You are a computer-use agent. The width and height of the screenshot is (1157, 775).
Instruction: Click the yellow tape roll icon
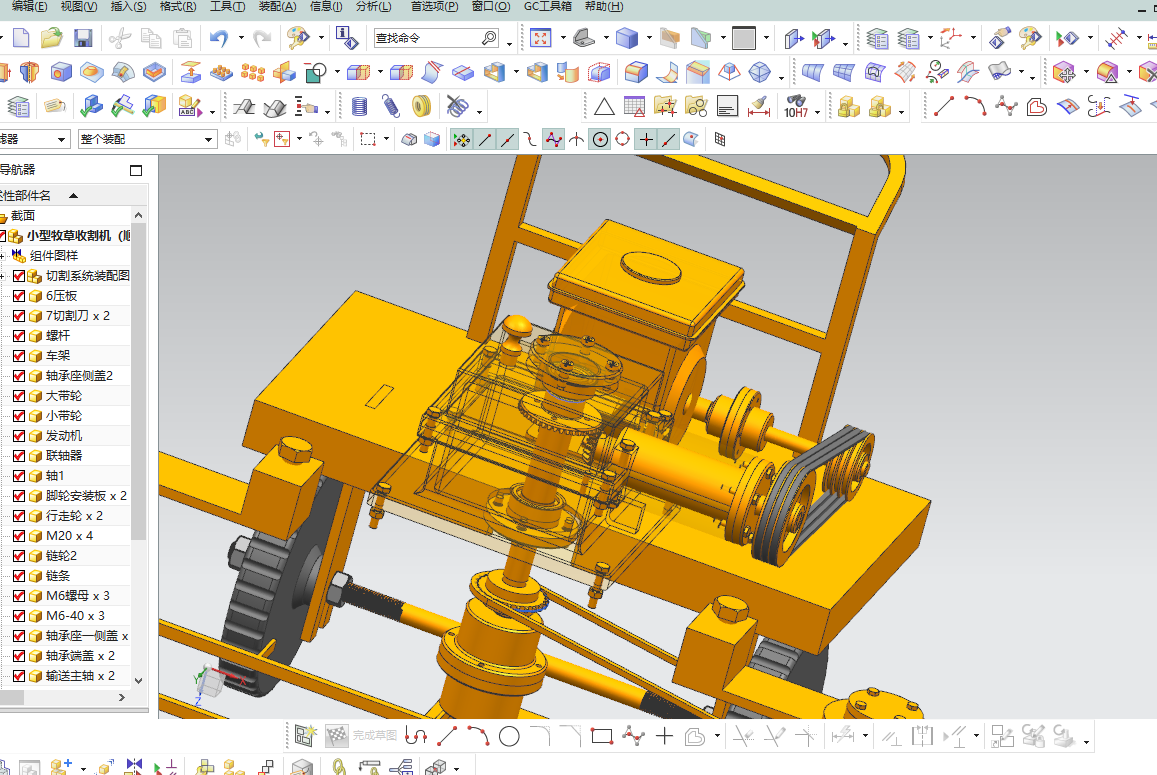[x=421, y=107]
